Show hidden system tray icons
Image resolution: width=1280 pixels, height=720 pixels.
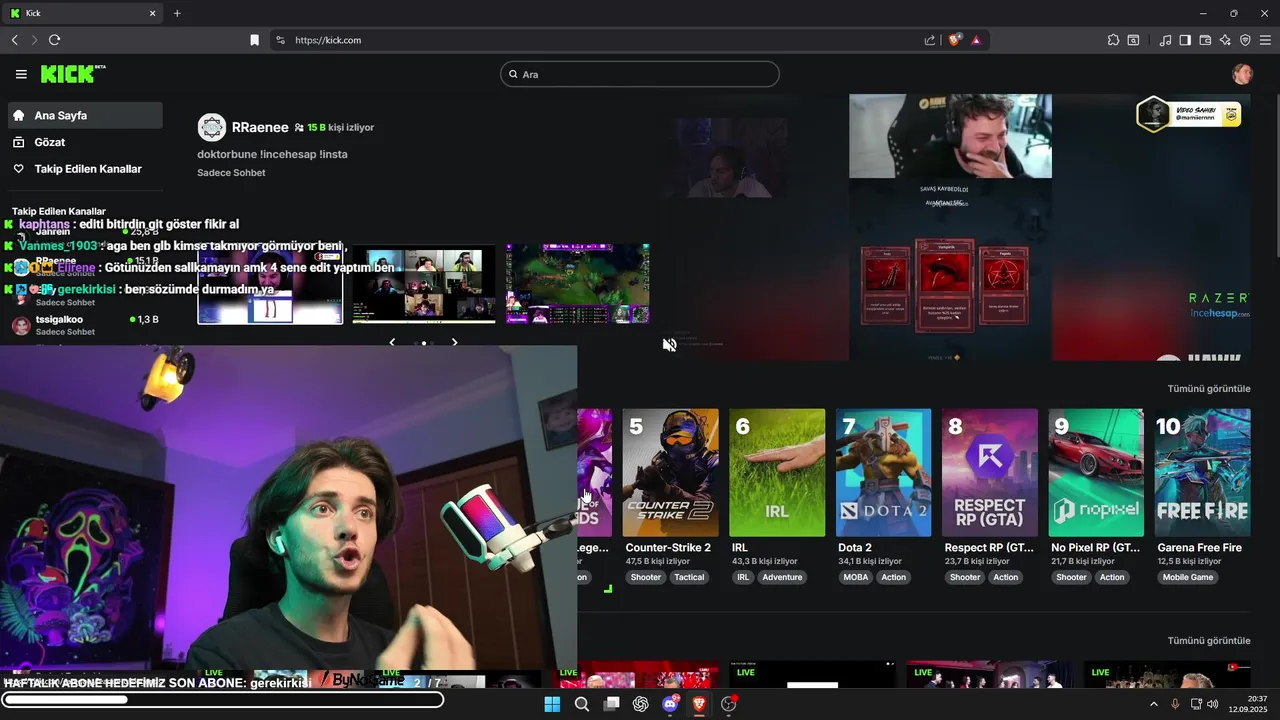[x=1154, y=704]
